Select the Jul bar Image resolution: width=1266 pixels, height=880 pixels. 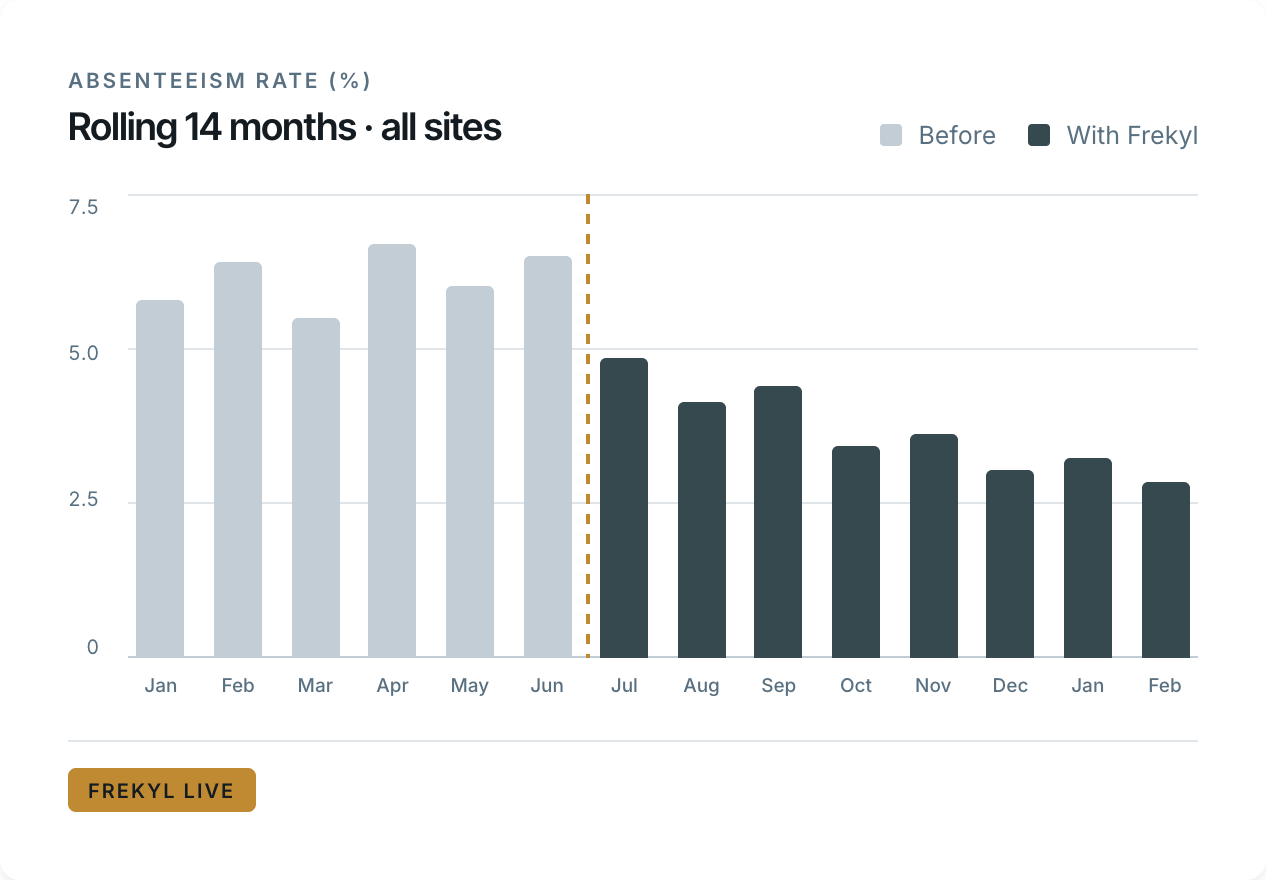pos(624,508)
